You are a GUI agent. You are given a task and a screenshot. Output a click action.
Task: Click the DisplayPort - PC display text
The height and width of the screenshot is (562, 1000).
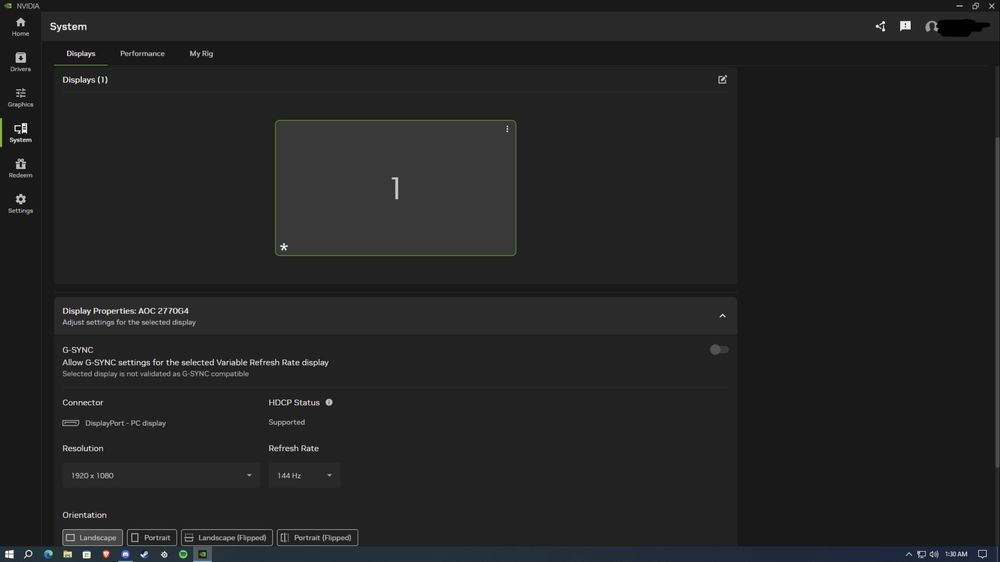126,423
